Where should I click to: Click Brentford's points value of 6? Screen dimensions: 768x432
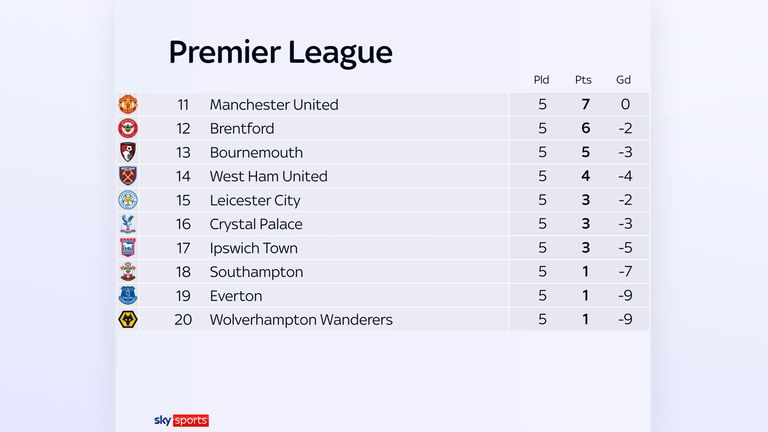tap(585, 128)
